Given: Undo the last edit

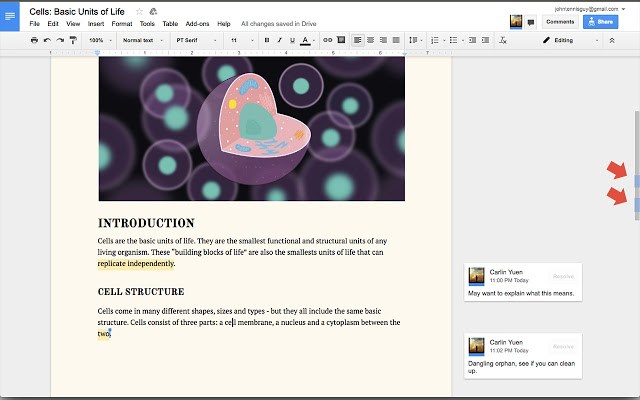Looking at the screenshot, I should tap(47, 40).
